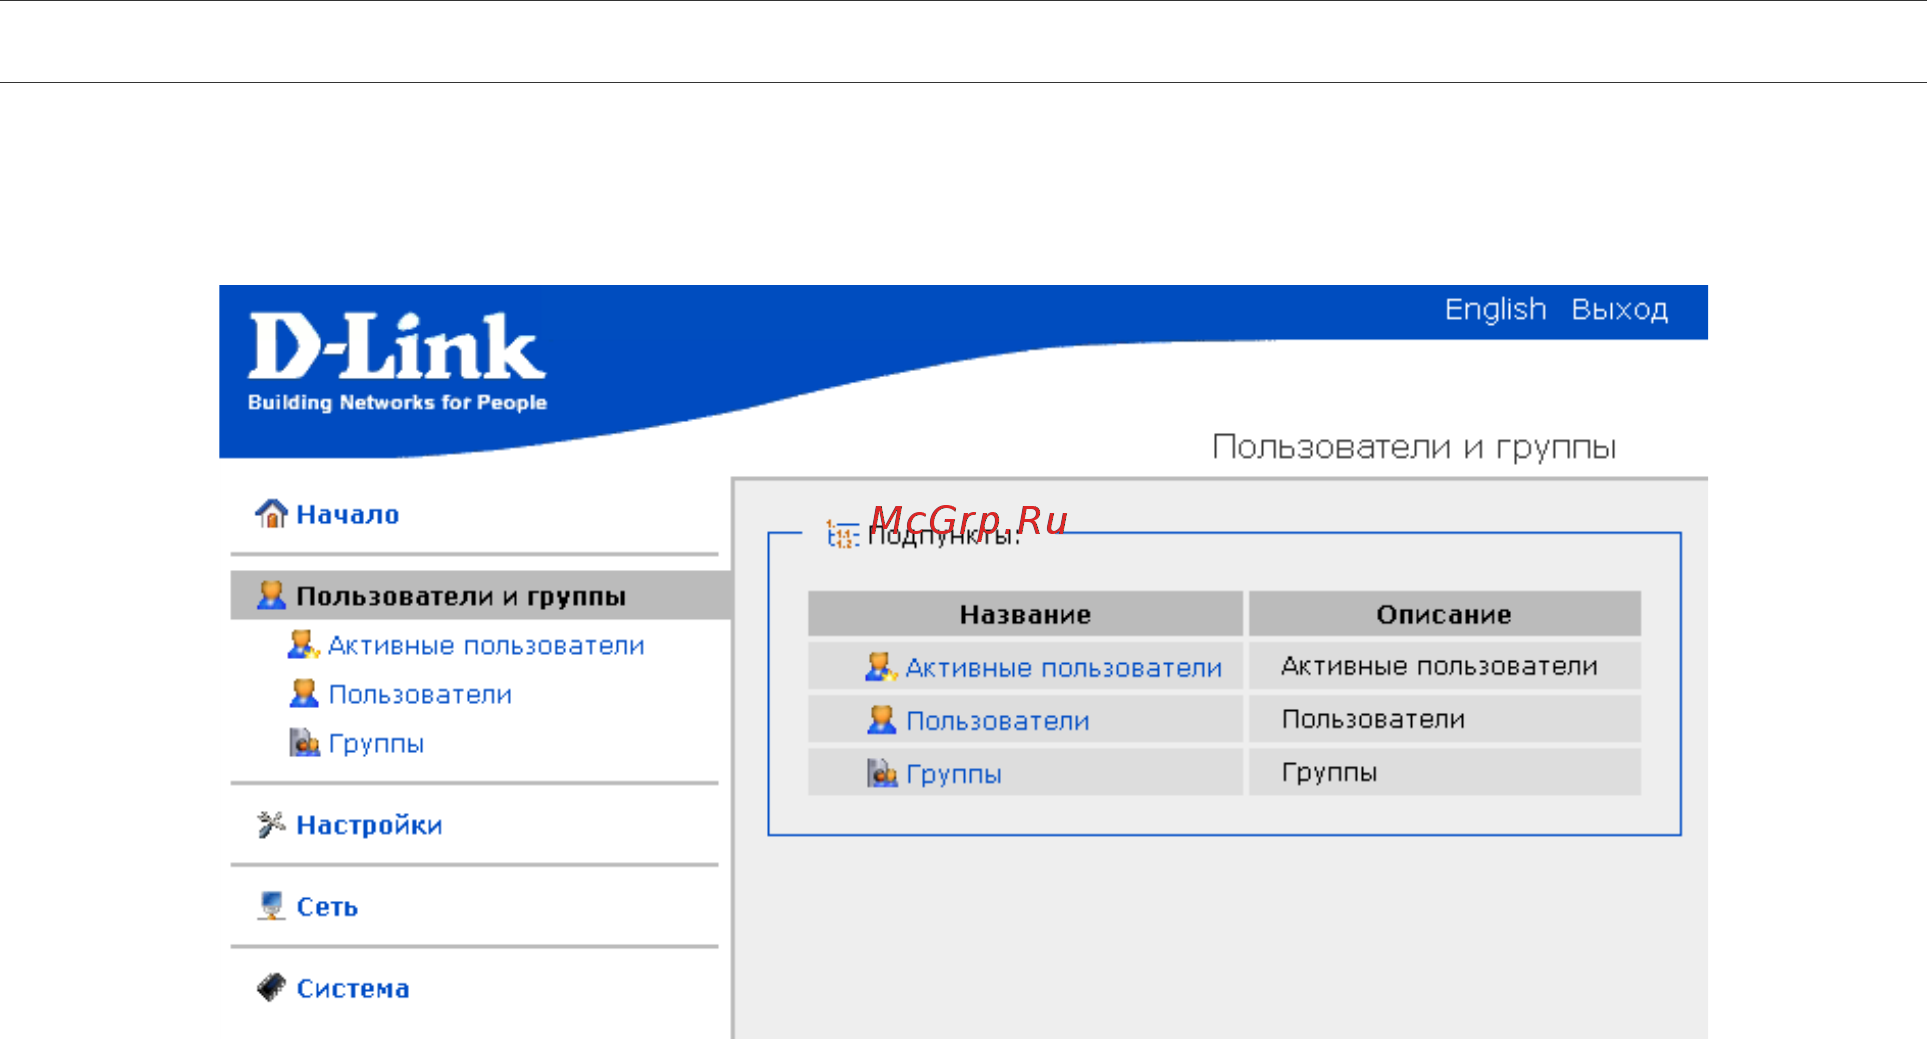
Task: Open Группы link in table
Action: pyautogui.click(x=953, y=774)
